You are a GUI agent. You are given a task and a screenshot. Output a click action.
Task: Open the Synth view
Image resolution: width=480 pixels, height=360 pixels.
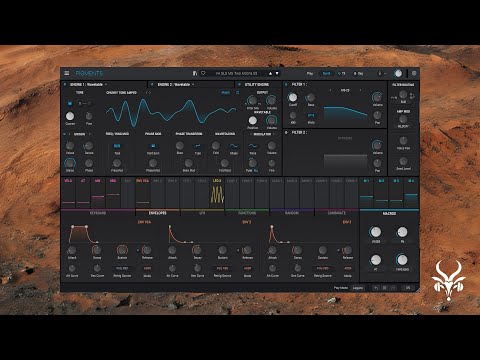(326, 73)
